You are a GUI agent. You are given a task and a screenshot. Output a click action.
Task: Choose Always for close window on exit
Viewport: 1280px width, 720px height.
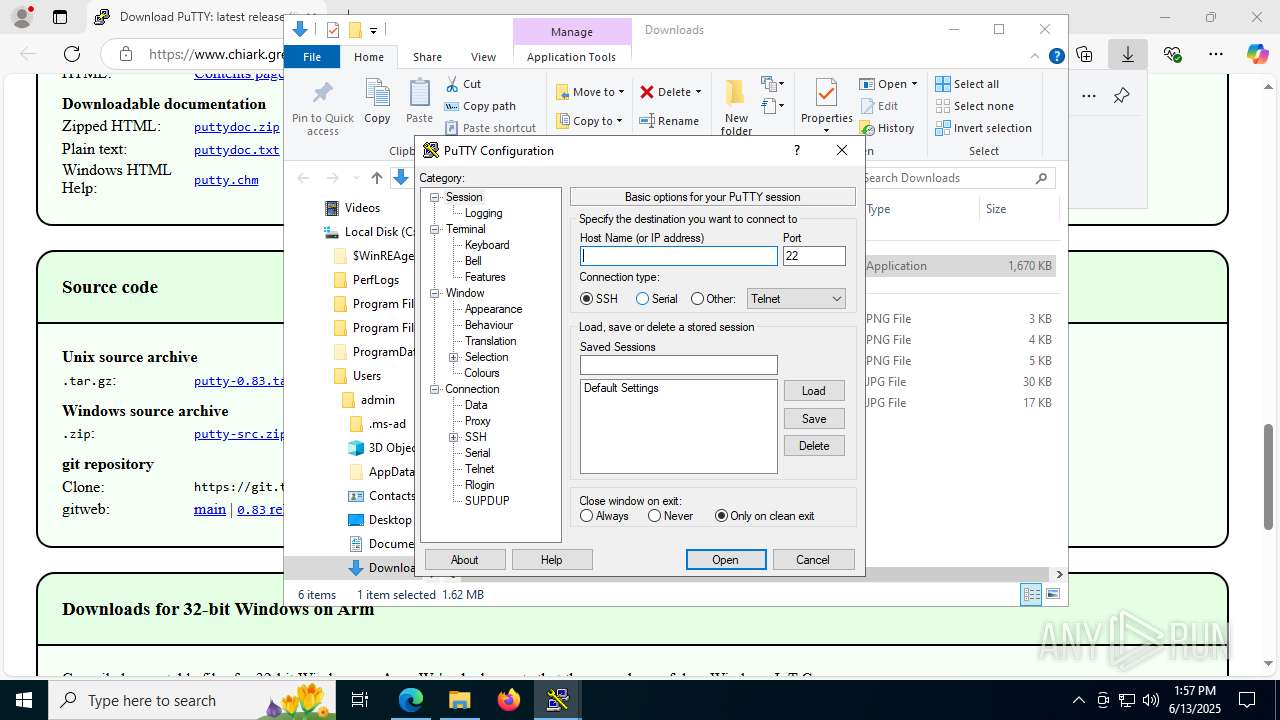[x=586, y=516]
